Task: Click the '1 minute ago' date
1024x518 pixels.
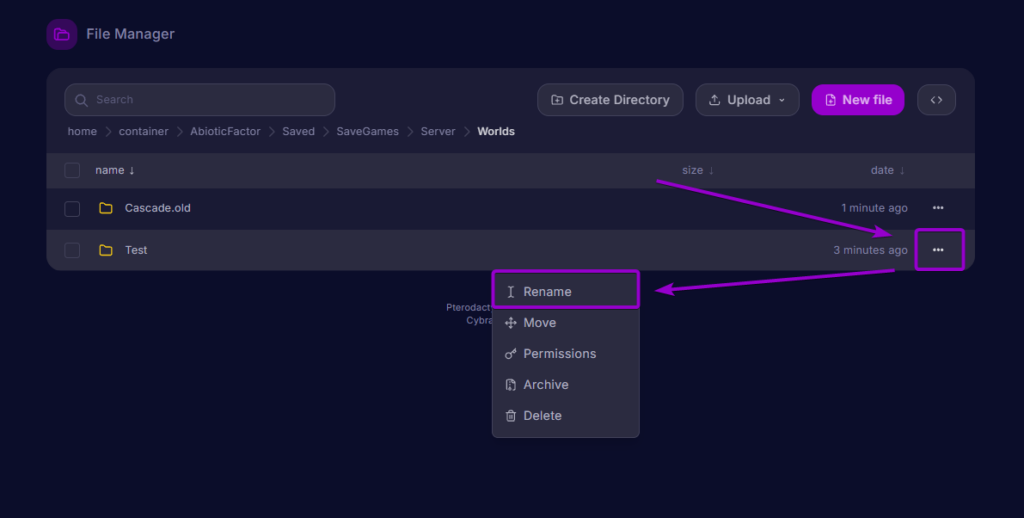Action: 874,208
